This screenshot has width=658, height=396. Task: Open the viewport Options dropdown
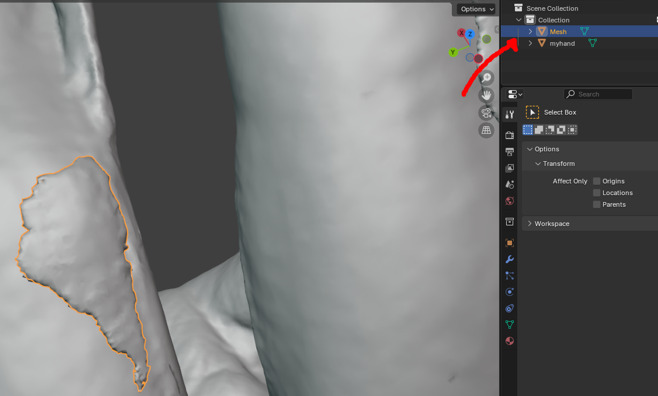coord(476,9)
